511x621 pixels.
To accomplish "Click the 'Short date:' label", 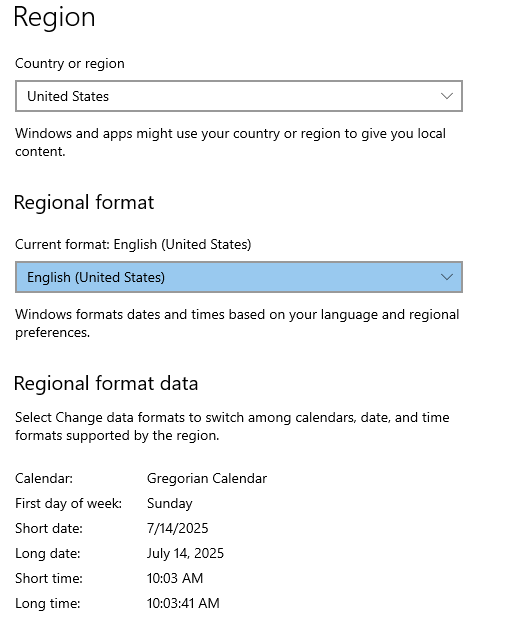I will (49, 528).
